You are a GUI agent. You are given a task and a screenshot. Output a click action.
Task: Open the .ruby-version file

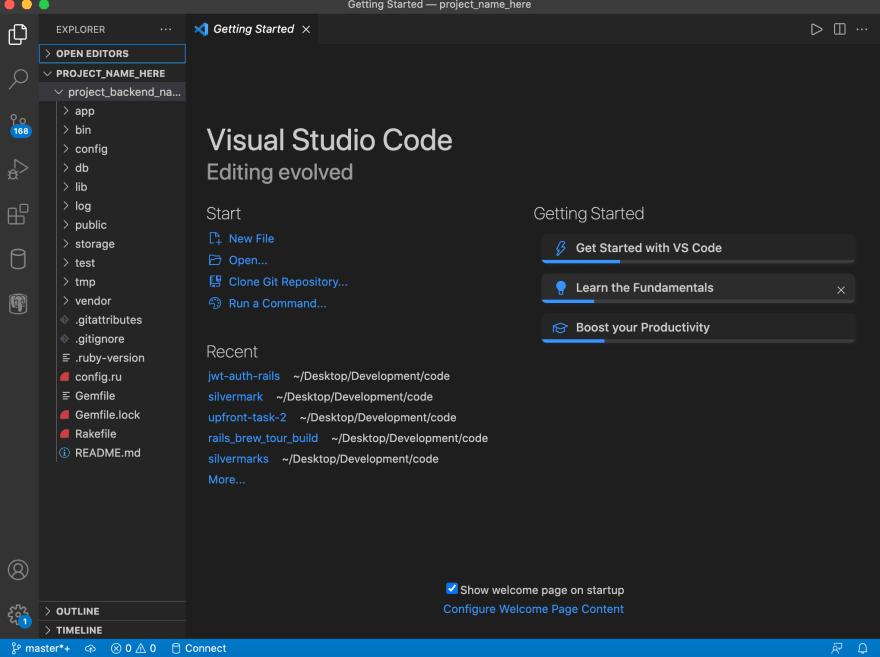112,358
